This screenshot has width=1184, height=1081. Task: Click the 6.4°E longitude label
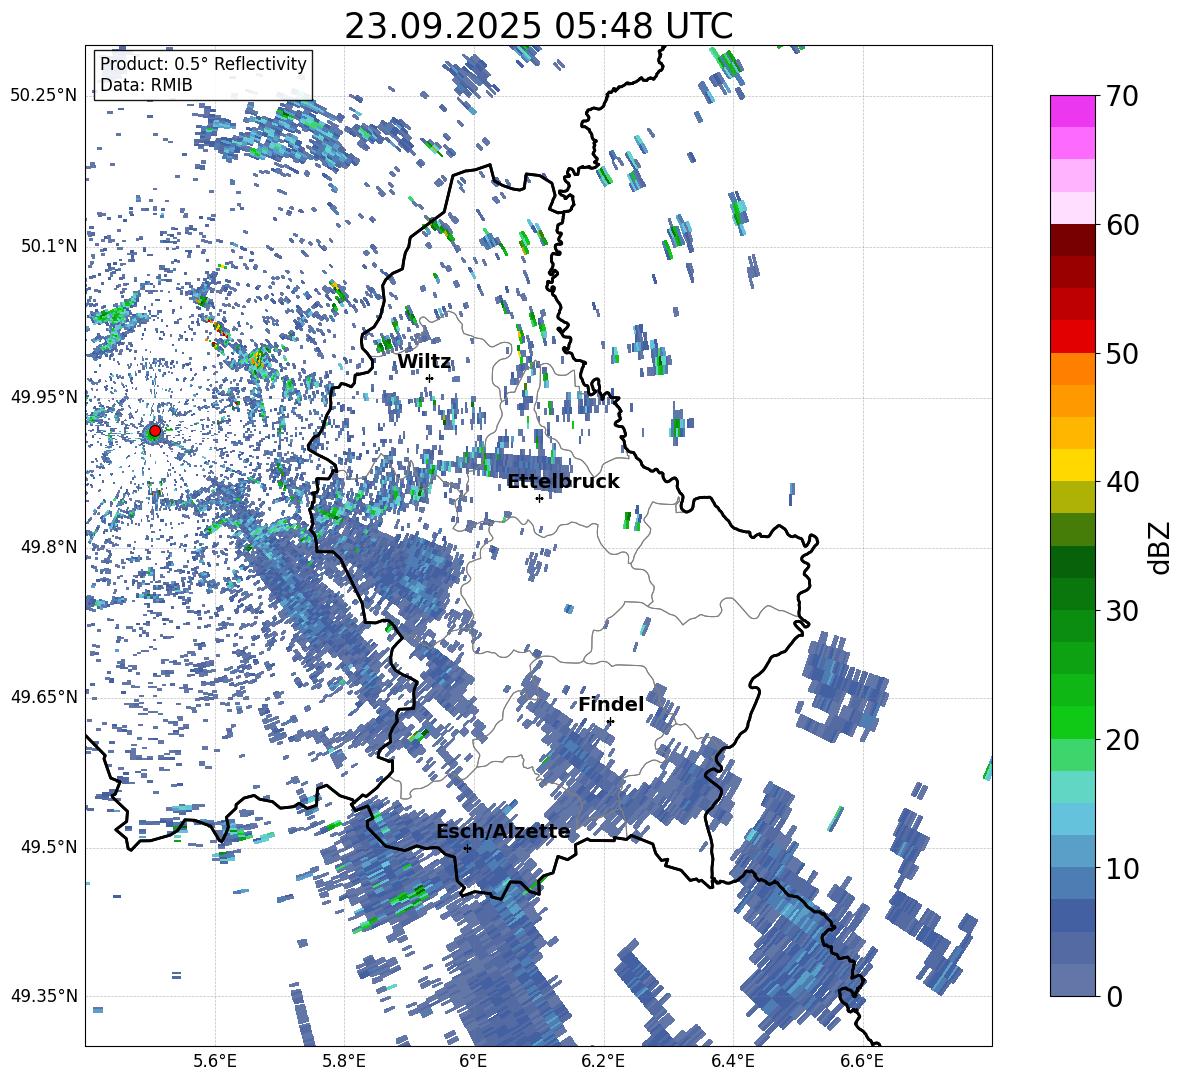coord(732,1061)
